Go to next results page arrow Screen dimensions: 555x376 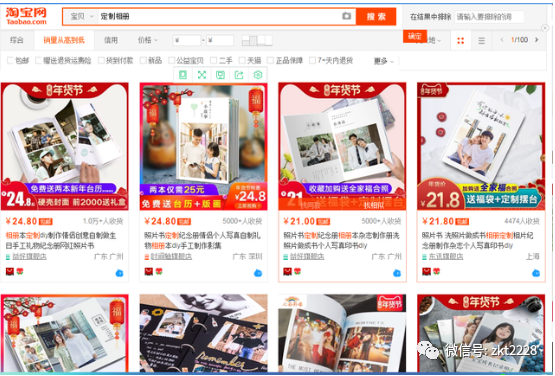pyautogui.click(x=537, y=40)
